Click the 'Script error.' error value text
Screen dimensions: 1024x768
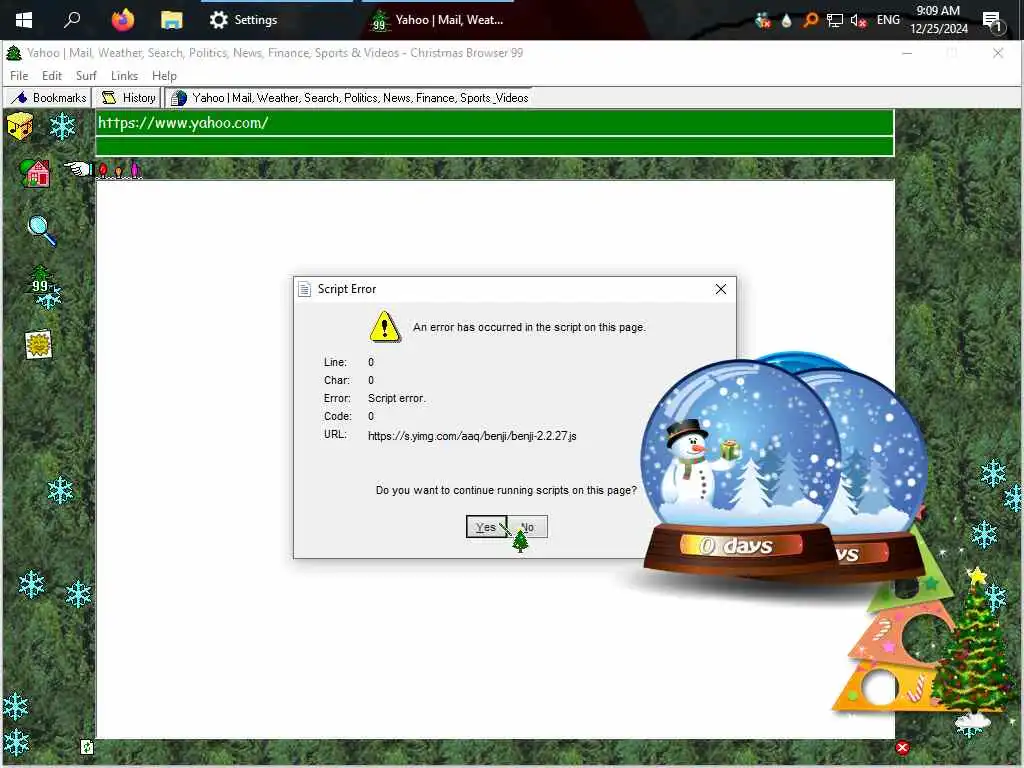tap(396, 398)
